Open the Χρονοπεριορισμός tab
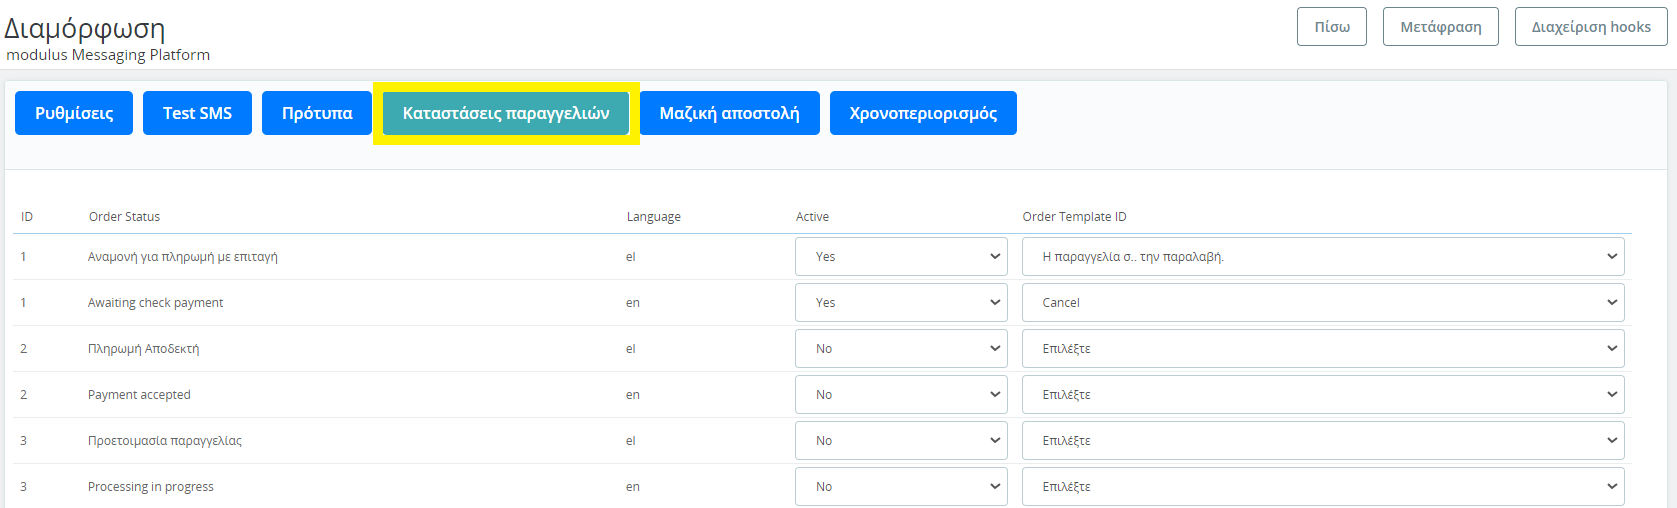This screenshot has height=508, width=1677. 923,113
